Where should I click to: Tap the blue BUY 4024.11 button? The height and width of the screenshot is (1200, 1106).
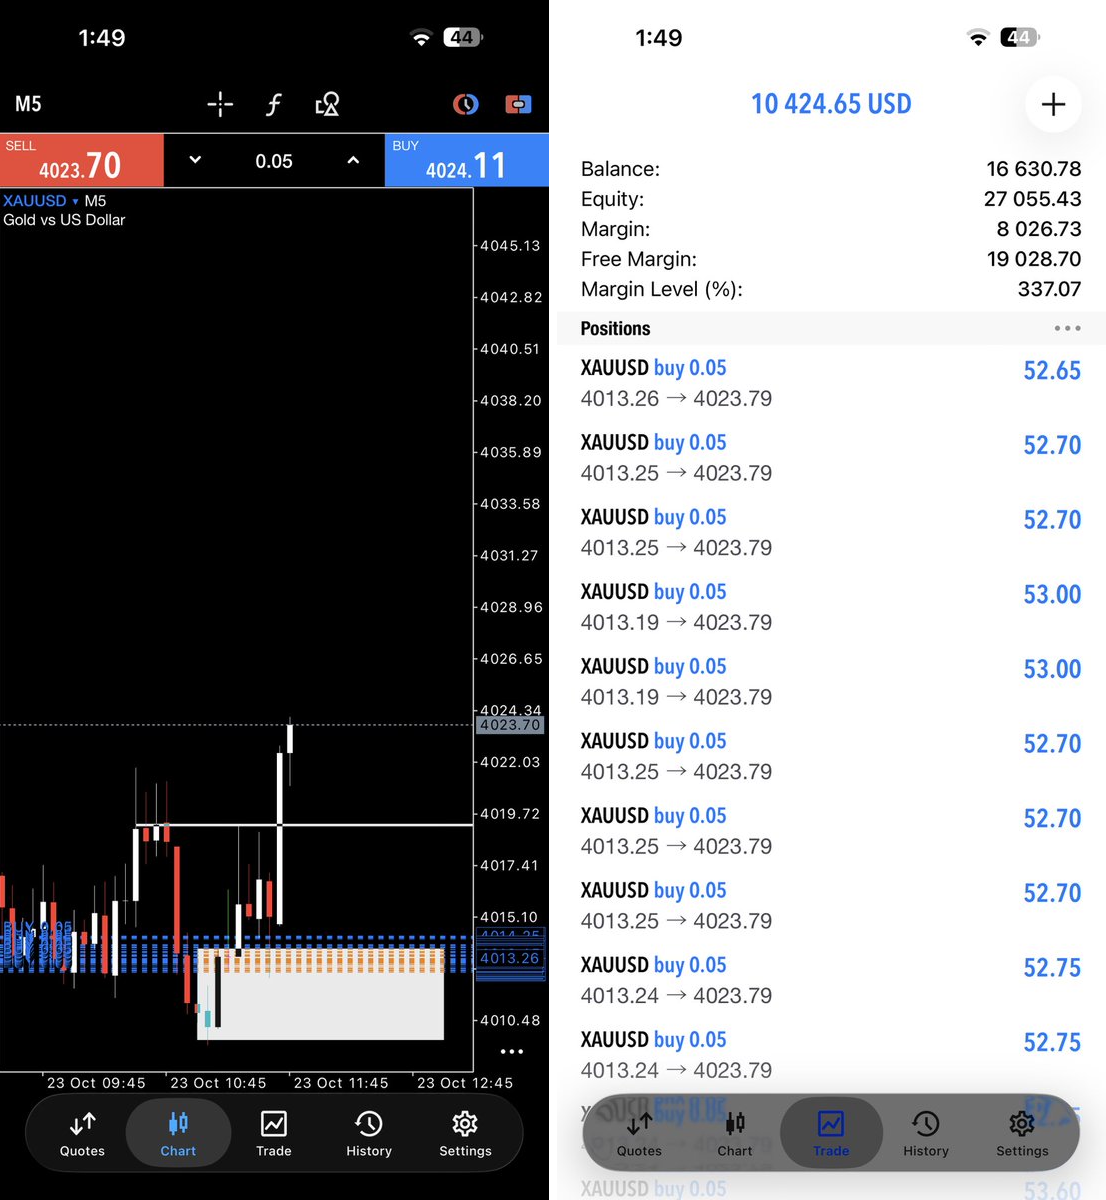(467, 160)
